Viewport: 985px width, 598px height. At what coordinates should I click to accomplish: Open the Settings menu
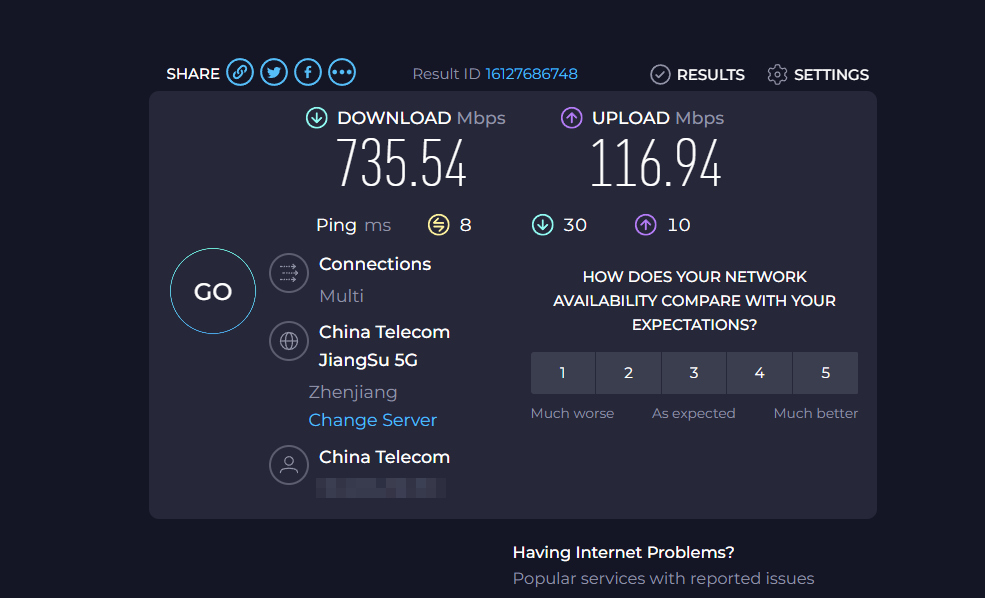coord(818,75)
